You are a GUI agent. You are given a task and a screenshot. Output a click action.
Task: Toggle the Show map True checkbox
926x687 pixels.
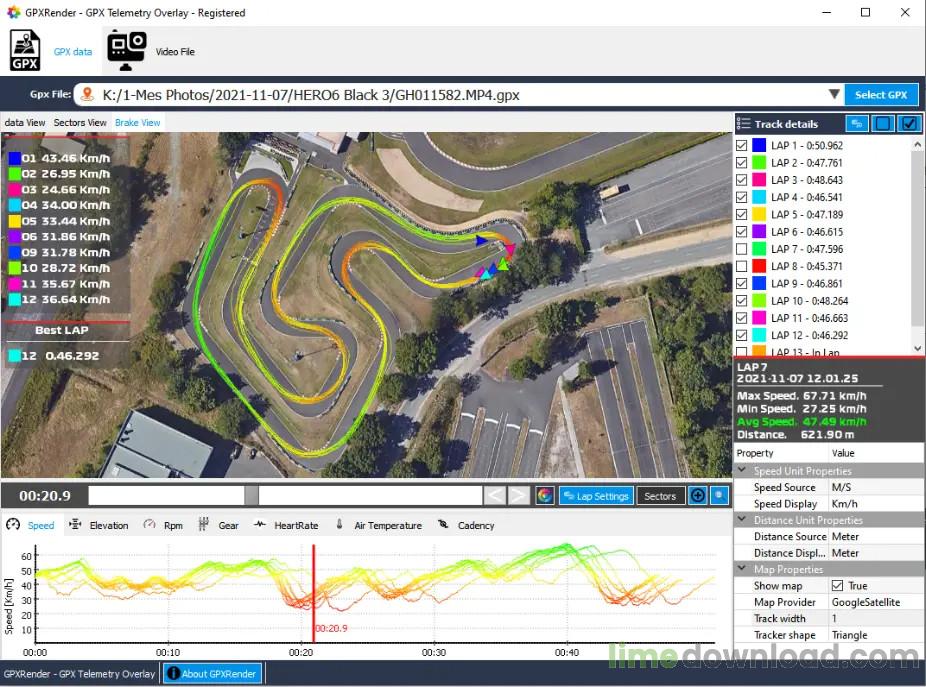[x=837, y=586]
